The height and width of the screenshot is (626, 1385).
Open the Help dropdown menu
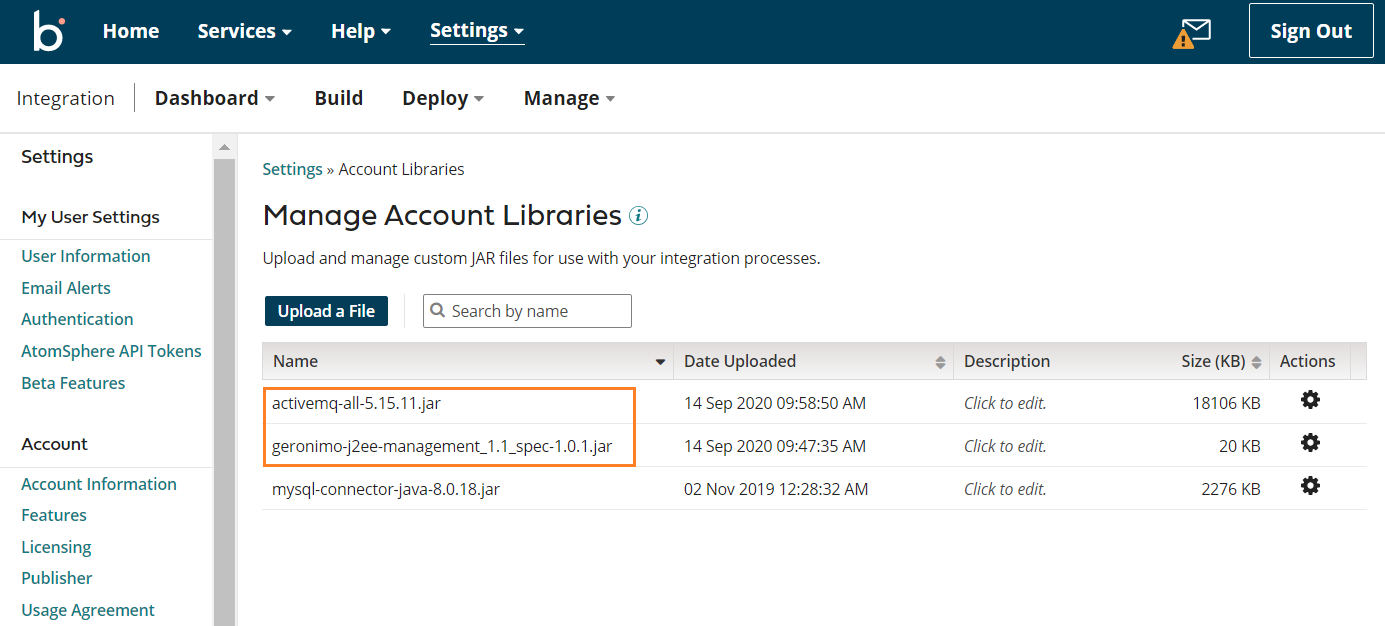click(361, 31)
